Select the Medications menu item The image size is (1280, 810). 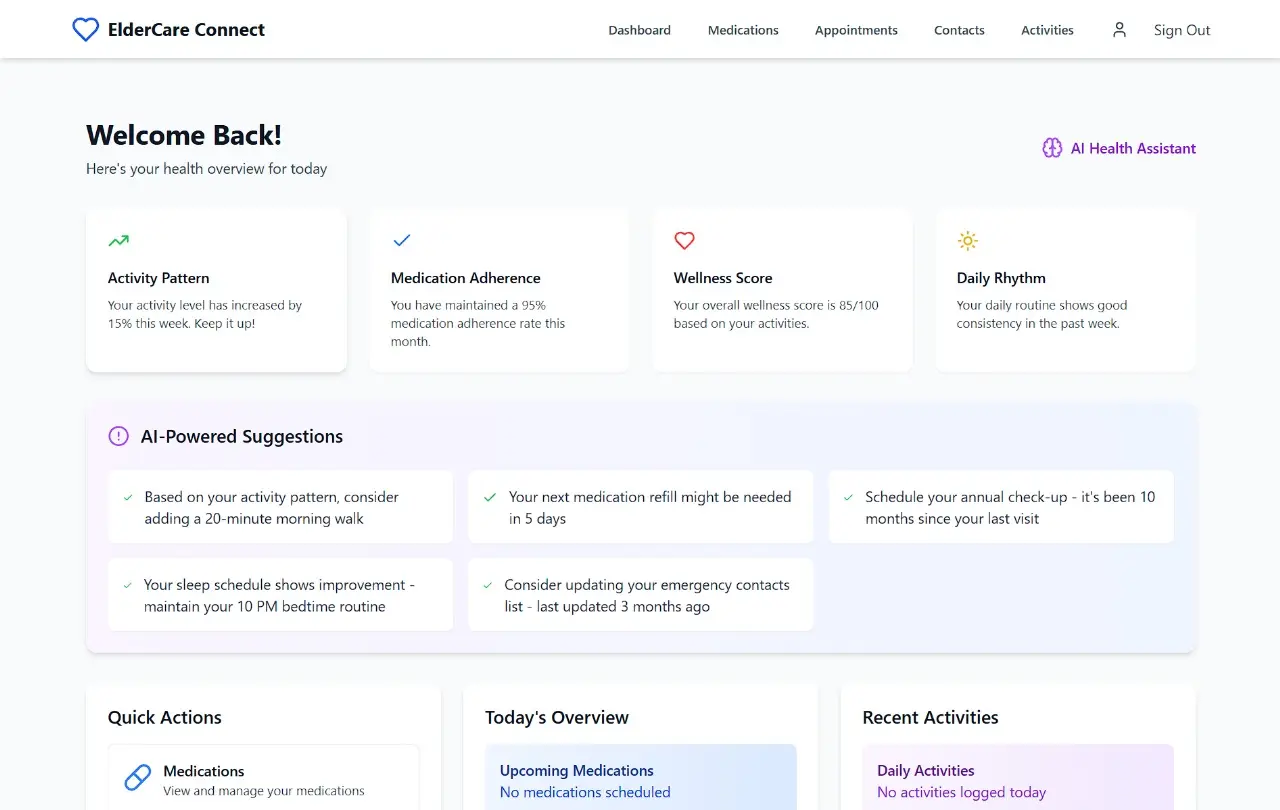(743, 30)
